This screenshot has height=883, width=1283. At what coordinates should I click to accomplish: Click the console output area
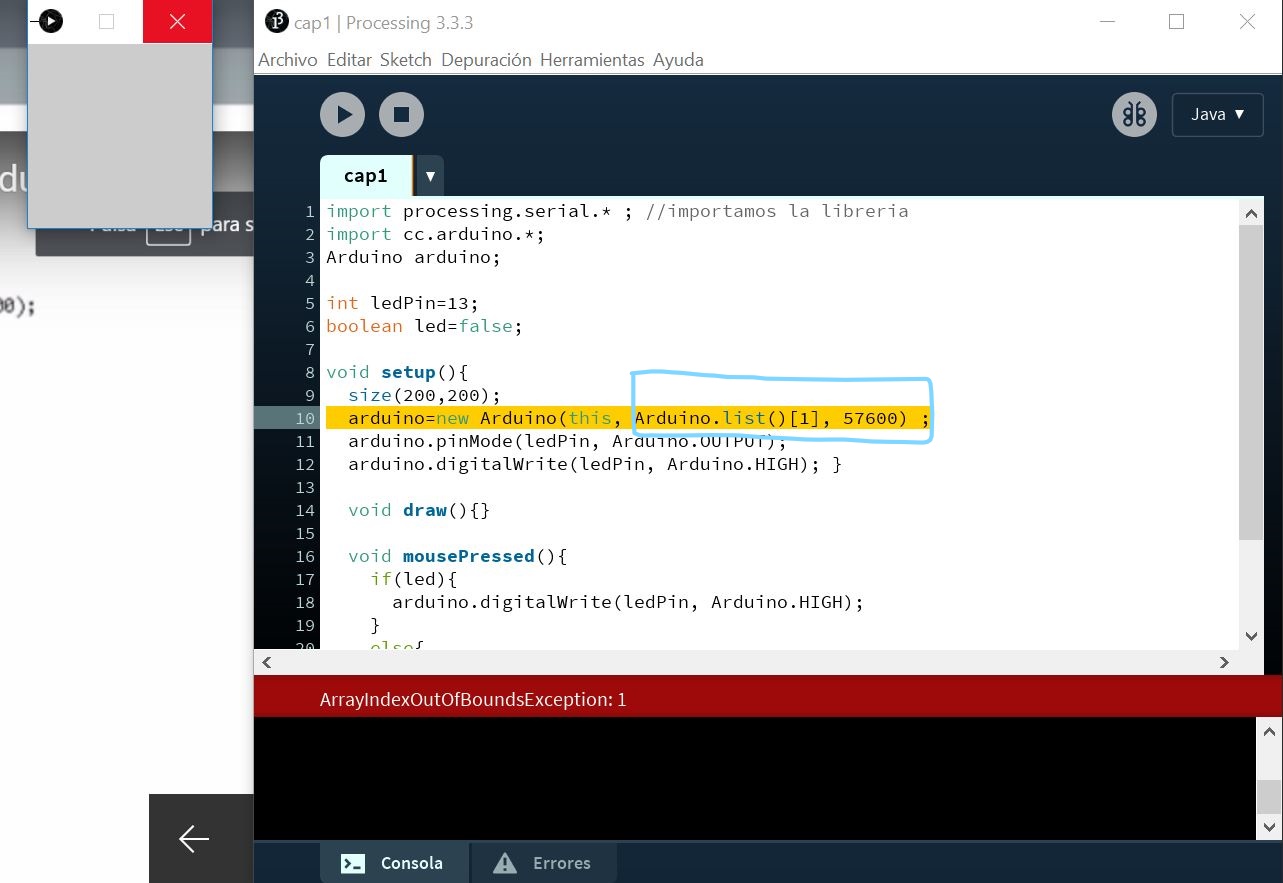[x=755, y=778]
